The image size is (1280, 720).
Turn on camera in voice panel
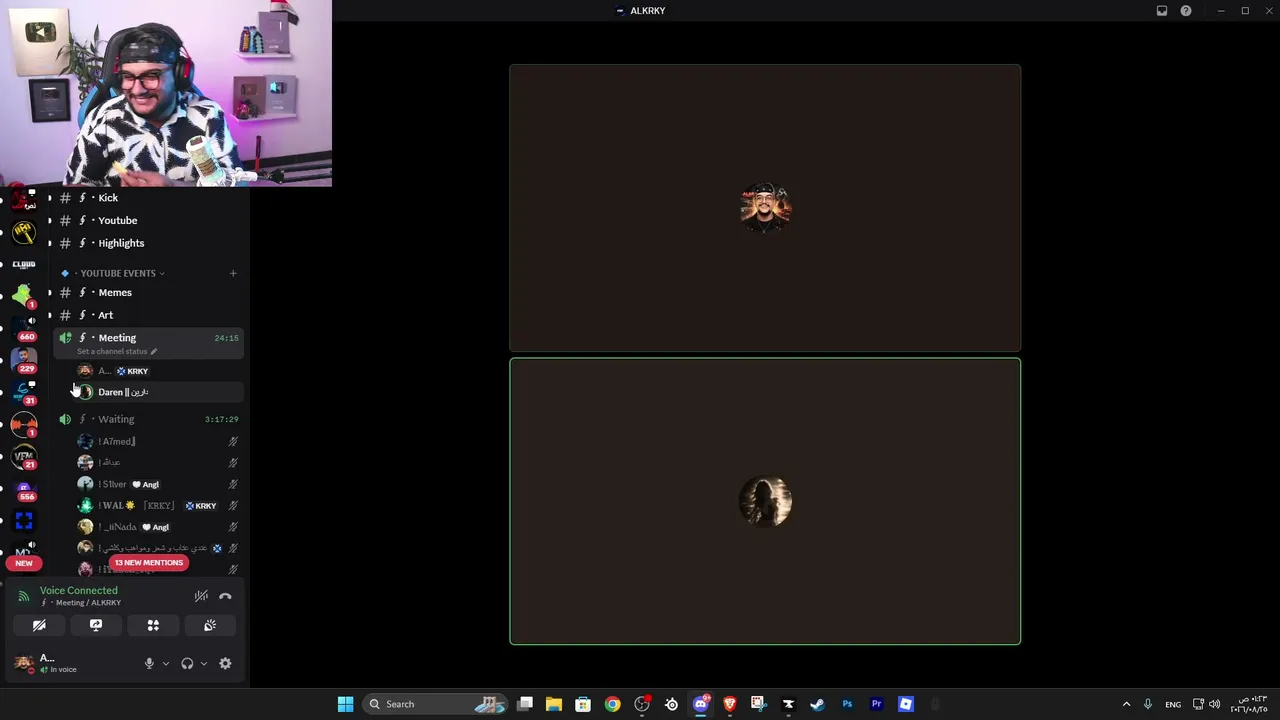39,625
